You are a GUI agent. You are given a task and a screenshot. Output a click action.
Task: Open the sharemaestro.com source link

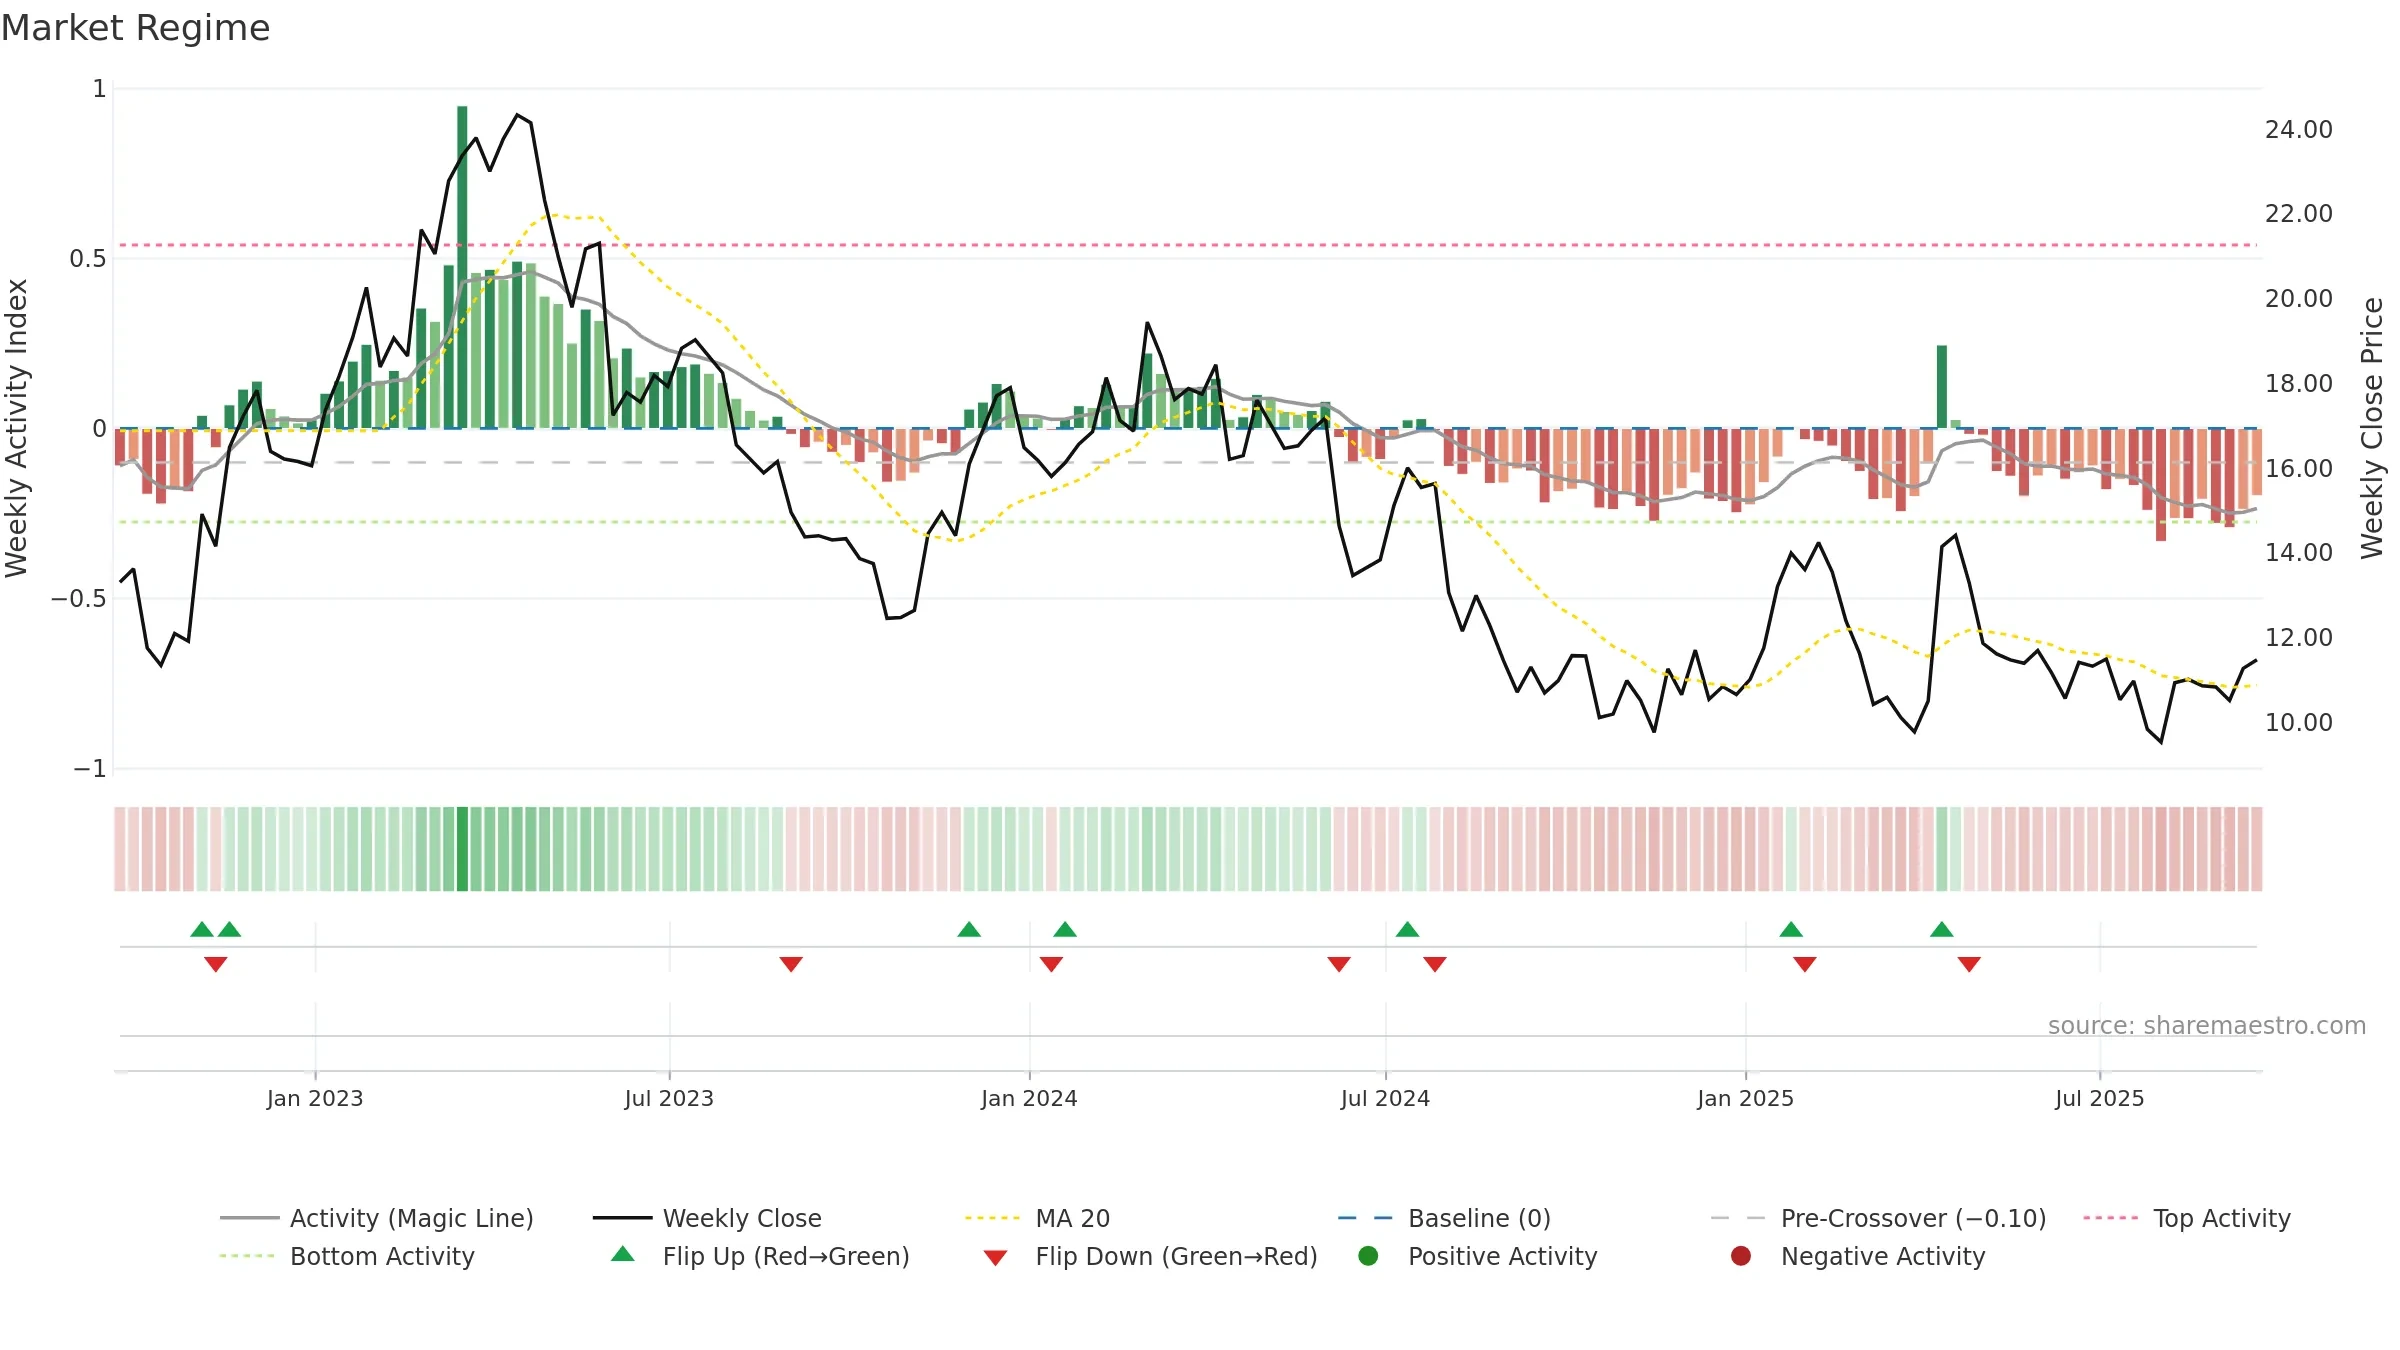point(2206,1025)
